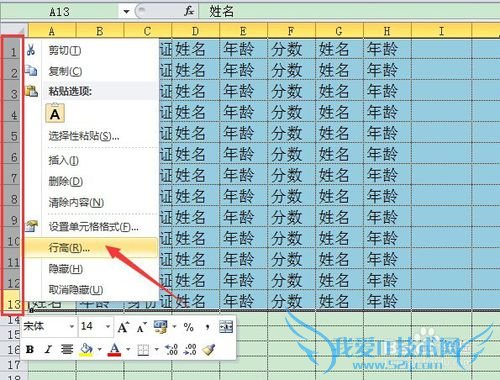Expand the font color dropdown arrow
500x380 pixels.
point(128,350)
